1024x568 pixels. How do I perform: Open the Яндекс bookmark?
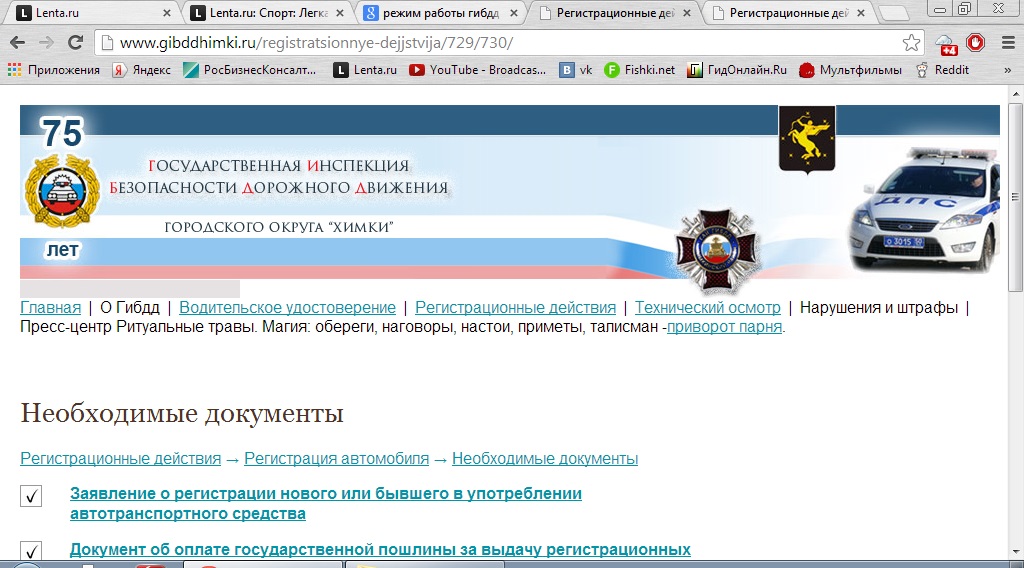click(x=141, y=70)
